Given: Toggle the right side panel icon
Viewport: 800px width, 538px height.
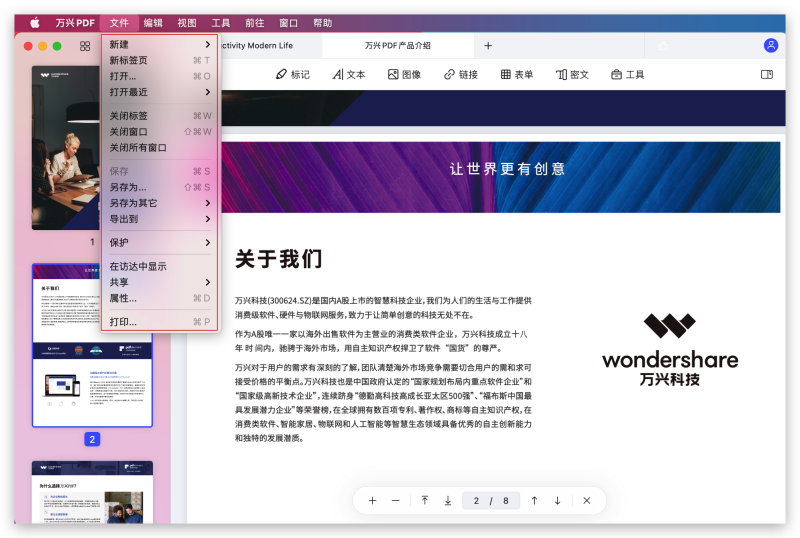Looking at the screenshot, I should pos(767,75).
